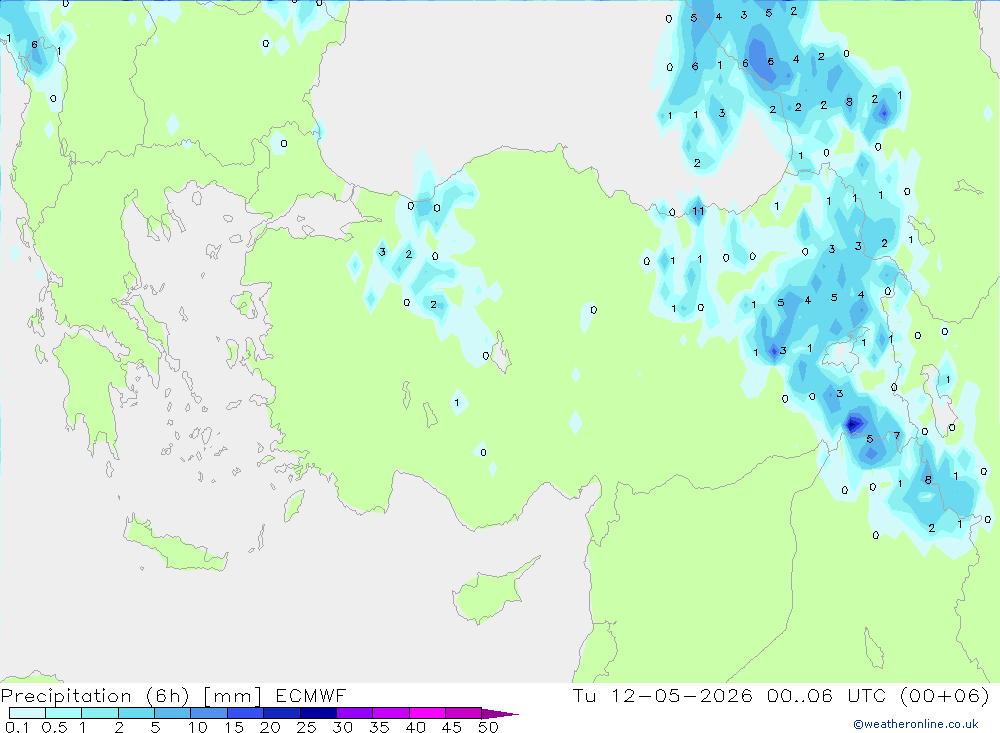Screen dimensions: 1000x733
Task: Click the '25' legend scale label
Action: (306, 727)
